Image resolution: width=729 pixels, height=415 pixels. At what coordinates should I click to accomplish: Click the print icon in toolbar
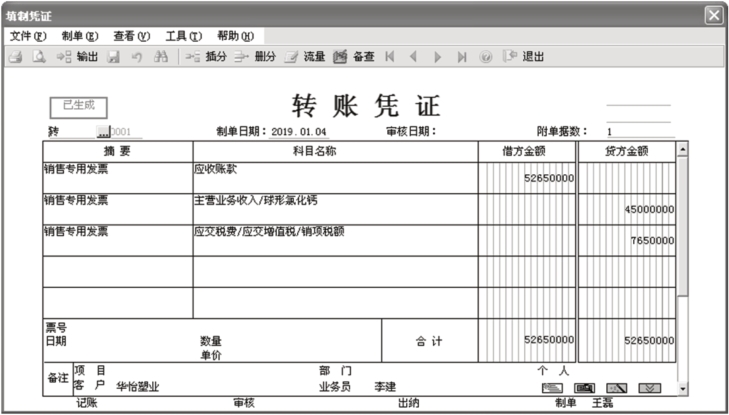(x=16, y=57)
